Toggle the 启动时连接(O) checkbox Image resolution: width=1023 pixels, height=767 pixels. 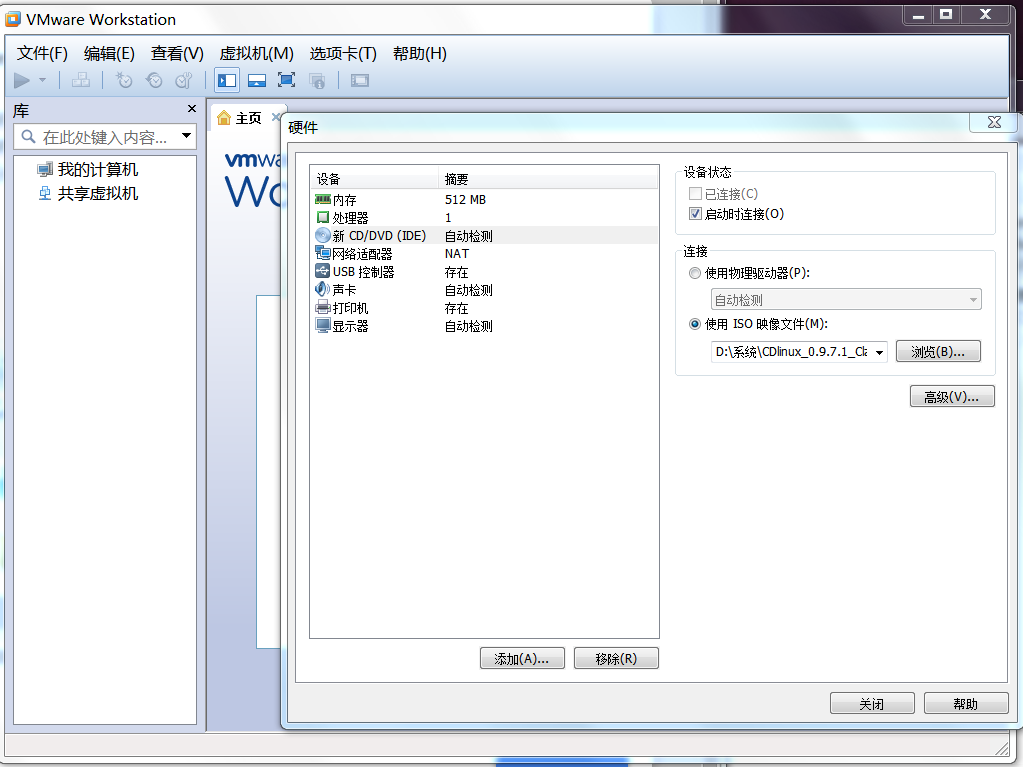click(695, 214)
